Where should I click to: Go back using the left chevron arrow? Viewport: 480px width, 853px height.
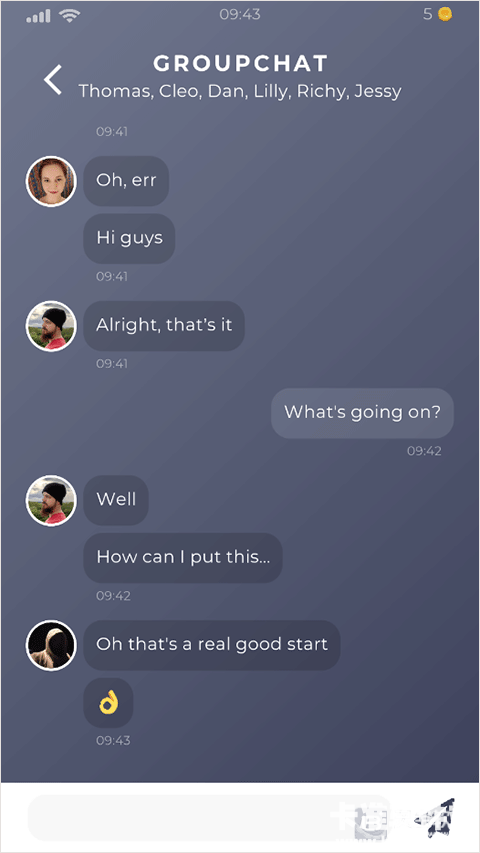(x=53, y=80)
